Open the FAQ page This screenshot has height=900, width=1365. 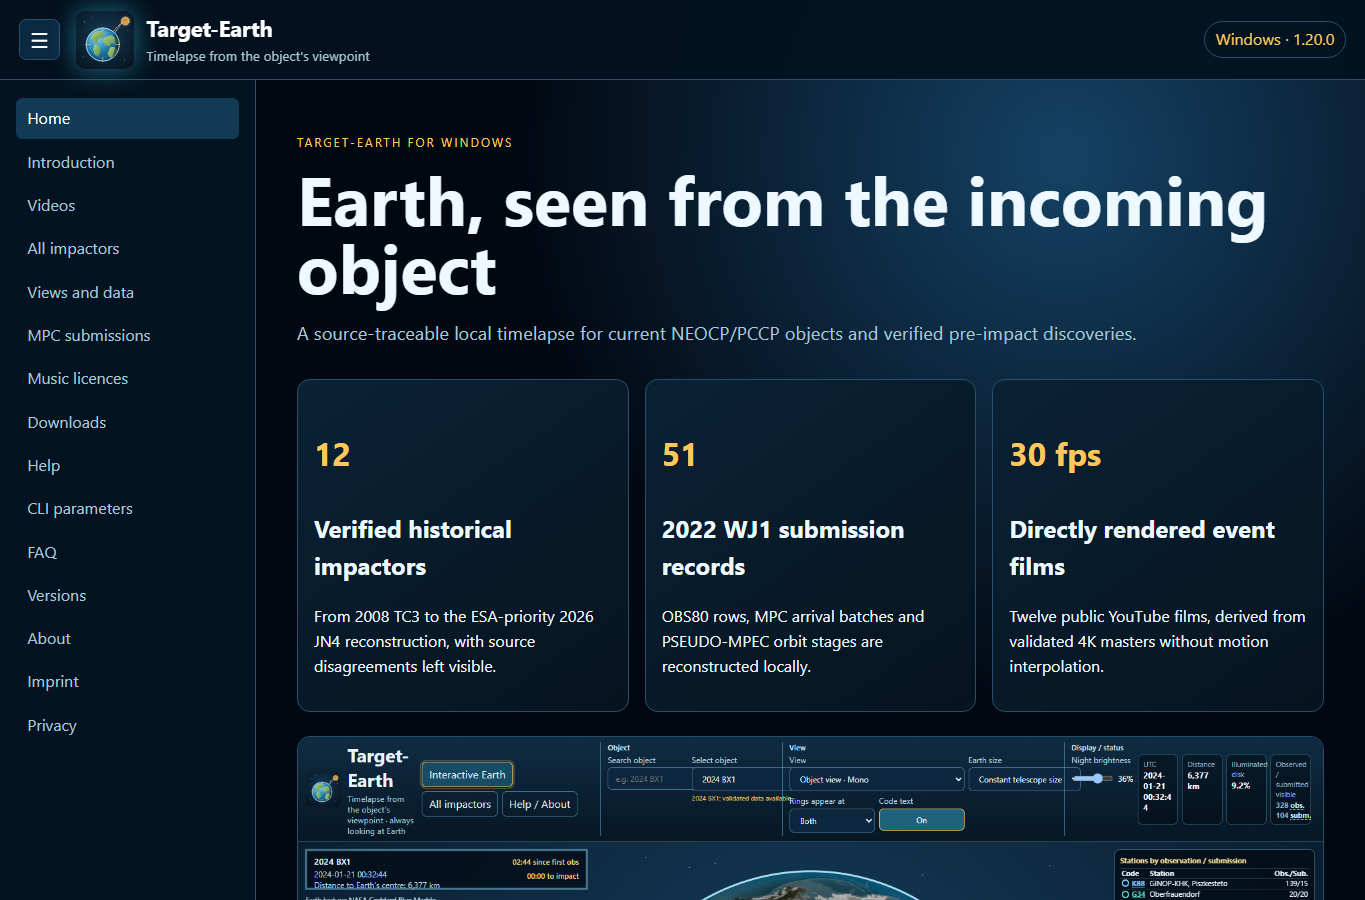127,552
